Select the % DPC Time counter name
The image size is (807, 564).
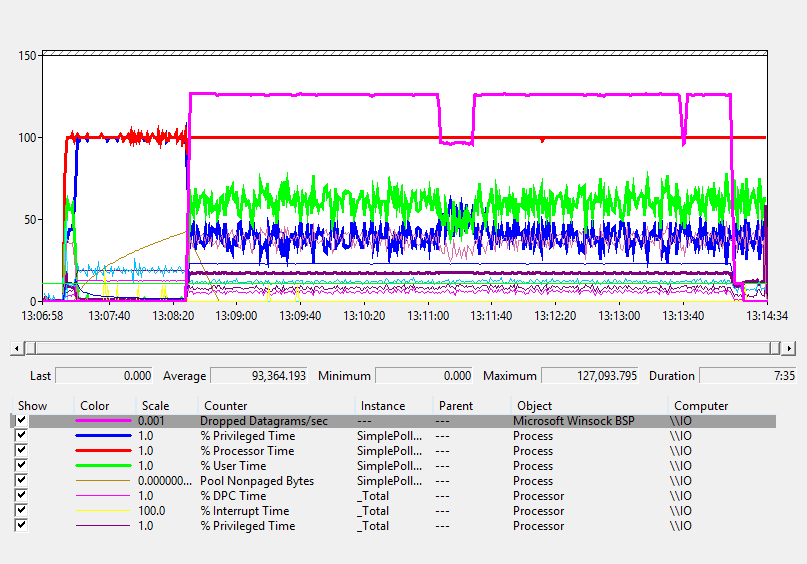(233, 496)
